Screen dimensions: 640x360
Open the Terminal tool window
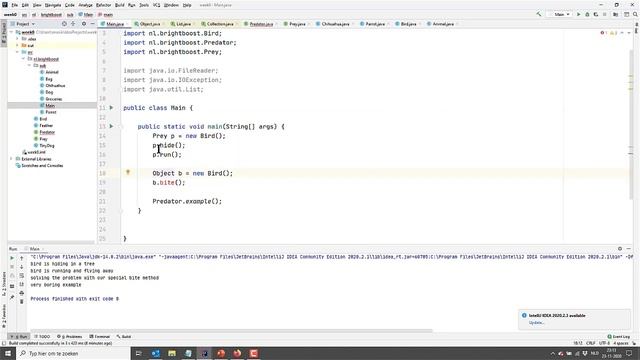(100, 337)
